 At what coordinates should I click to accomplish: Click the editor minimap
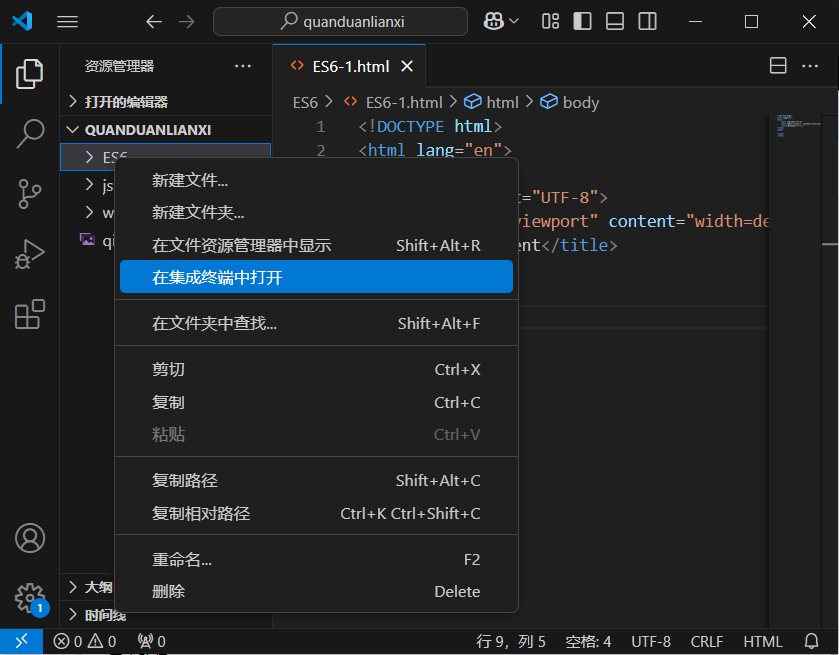click(x=796, y=180)
